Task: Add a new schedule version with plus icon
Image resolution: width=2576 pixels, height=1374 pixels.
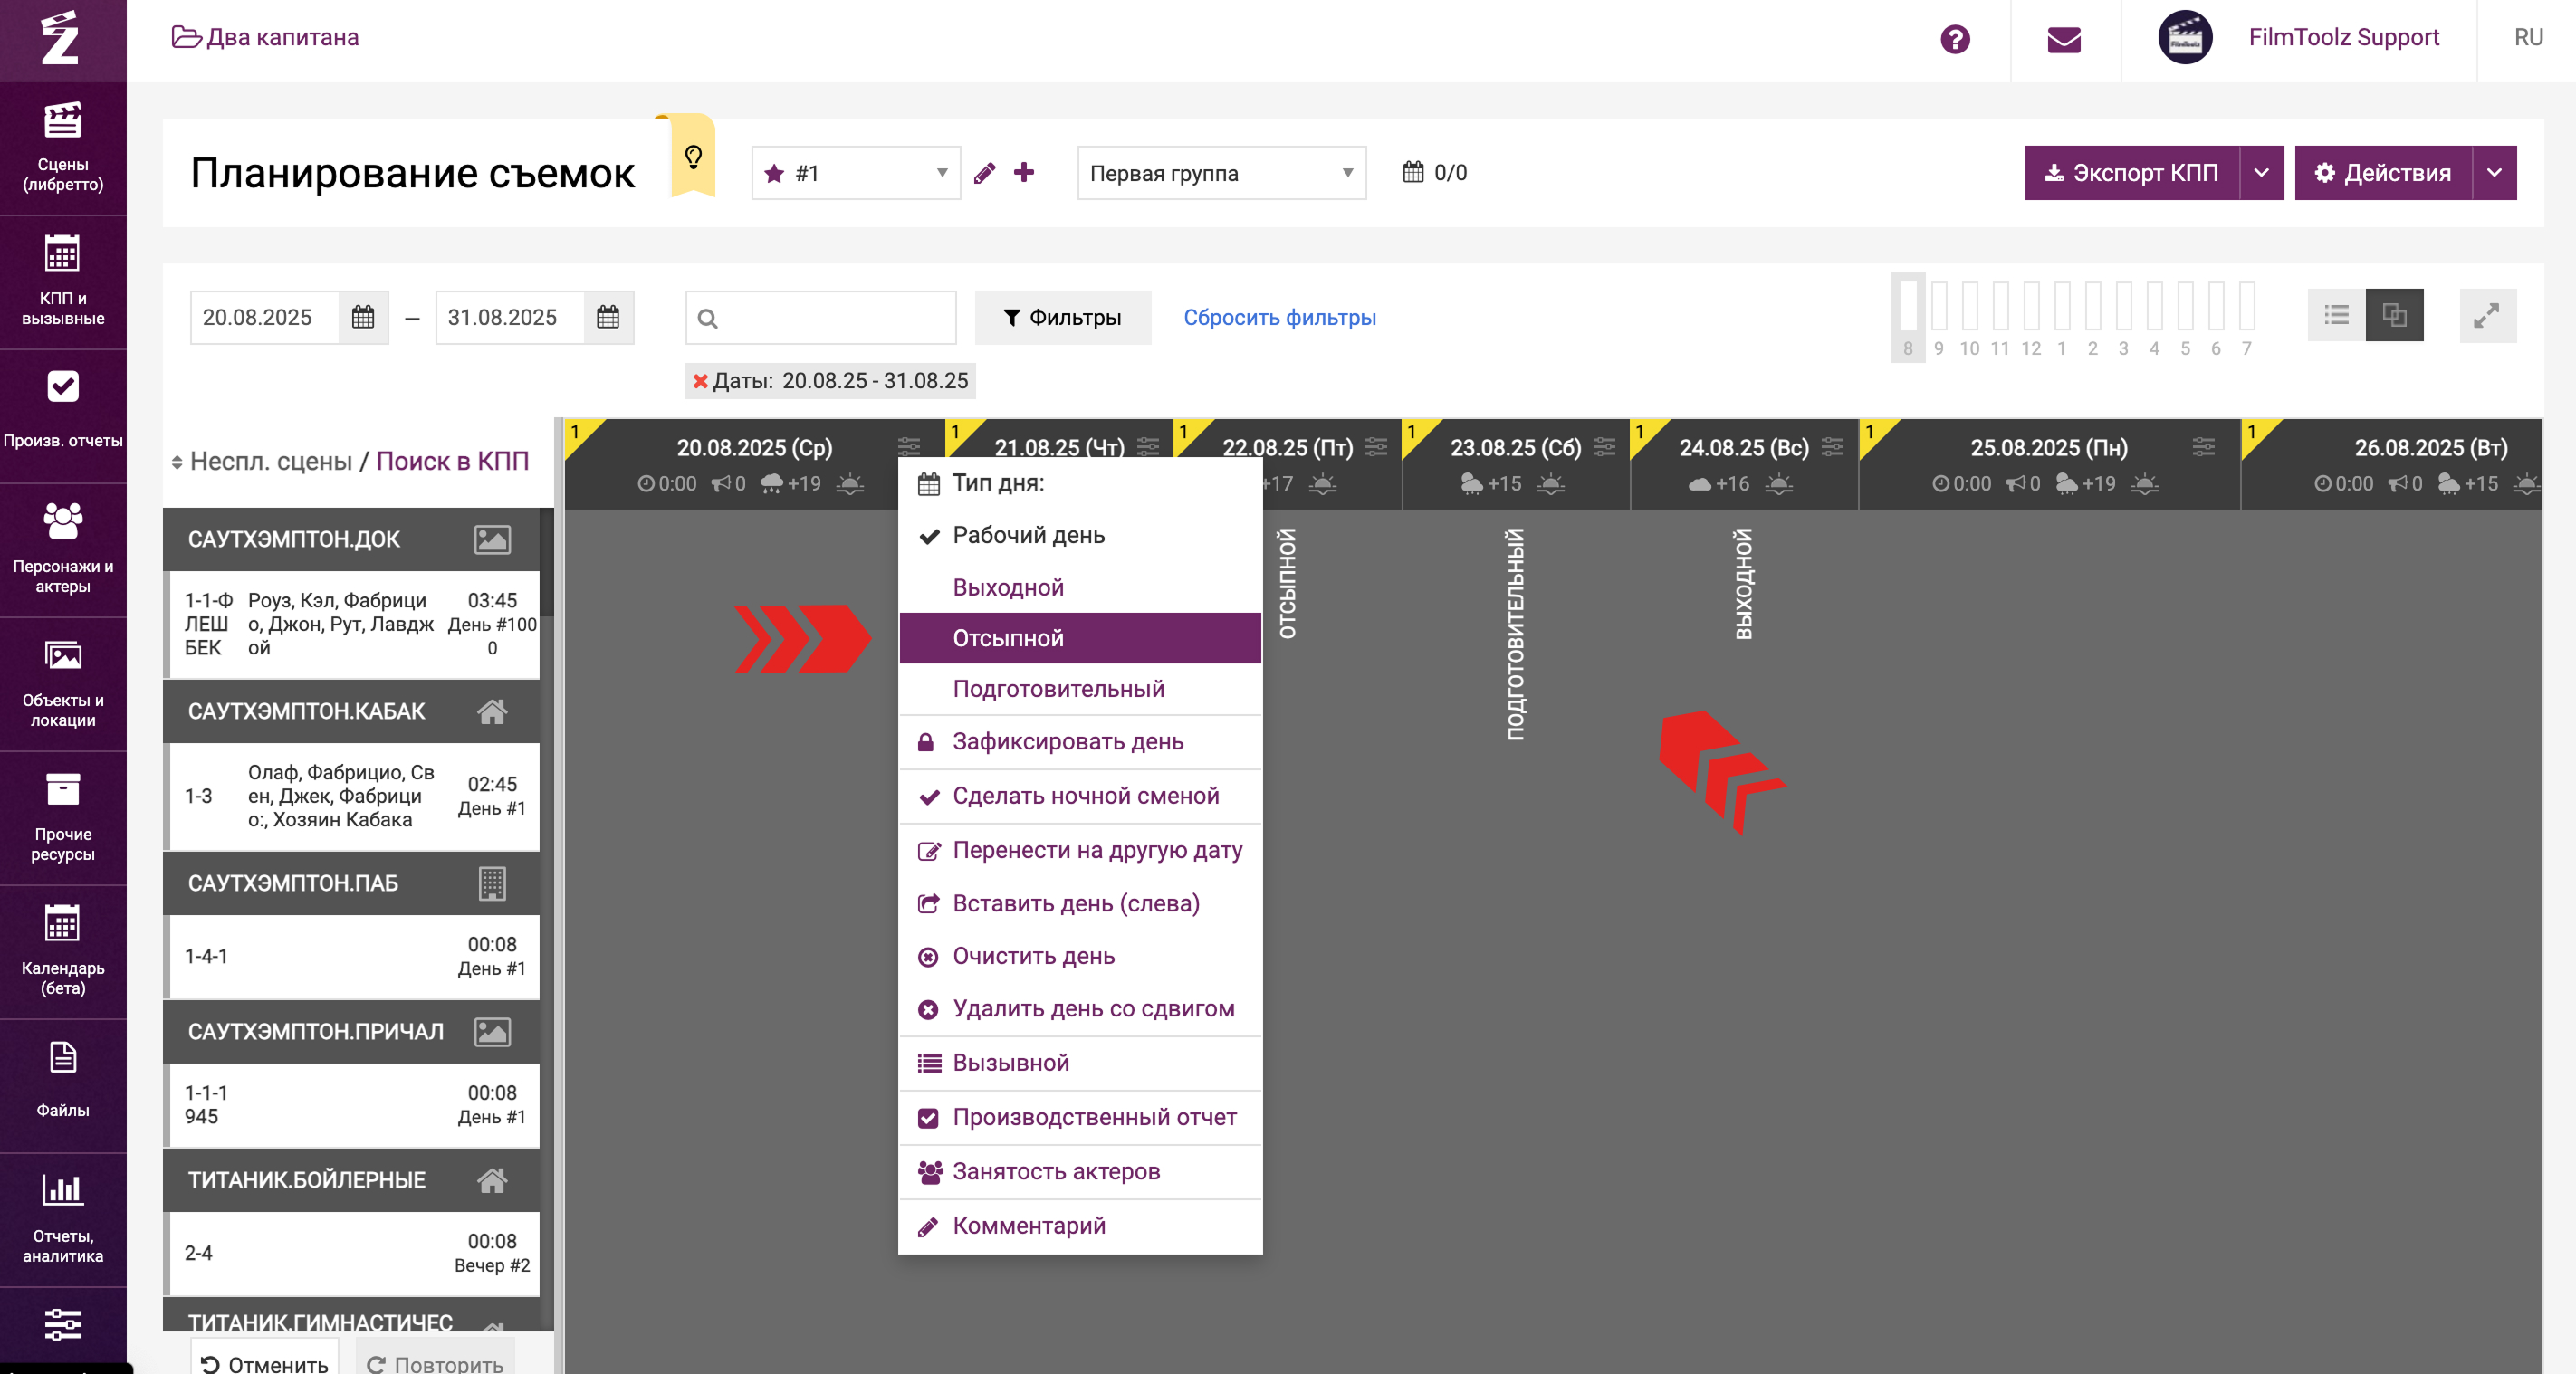Action: click(1024, 172)
